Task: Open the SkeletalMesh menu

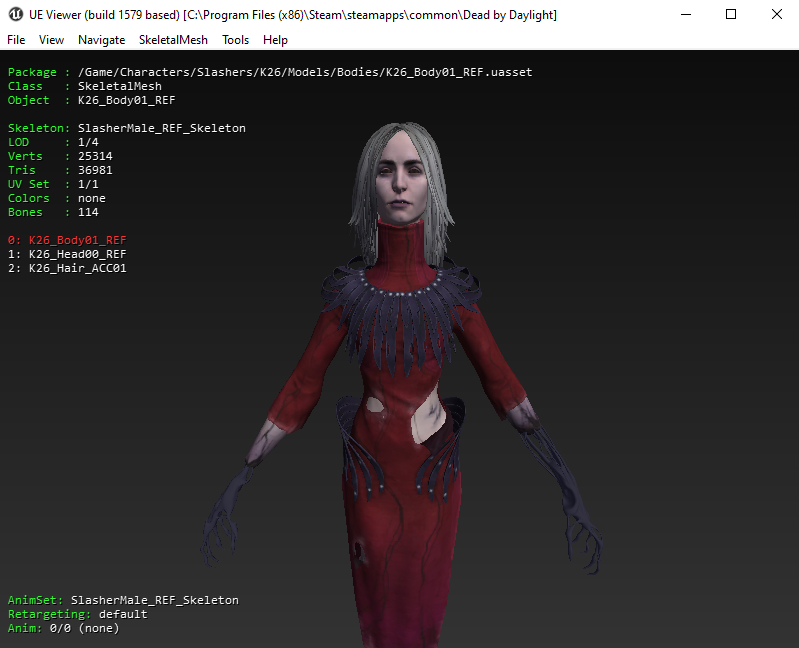Action: tap(173, 40)
